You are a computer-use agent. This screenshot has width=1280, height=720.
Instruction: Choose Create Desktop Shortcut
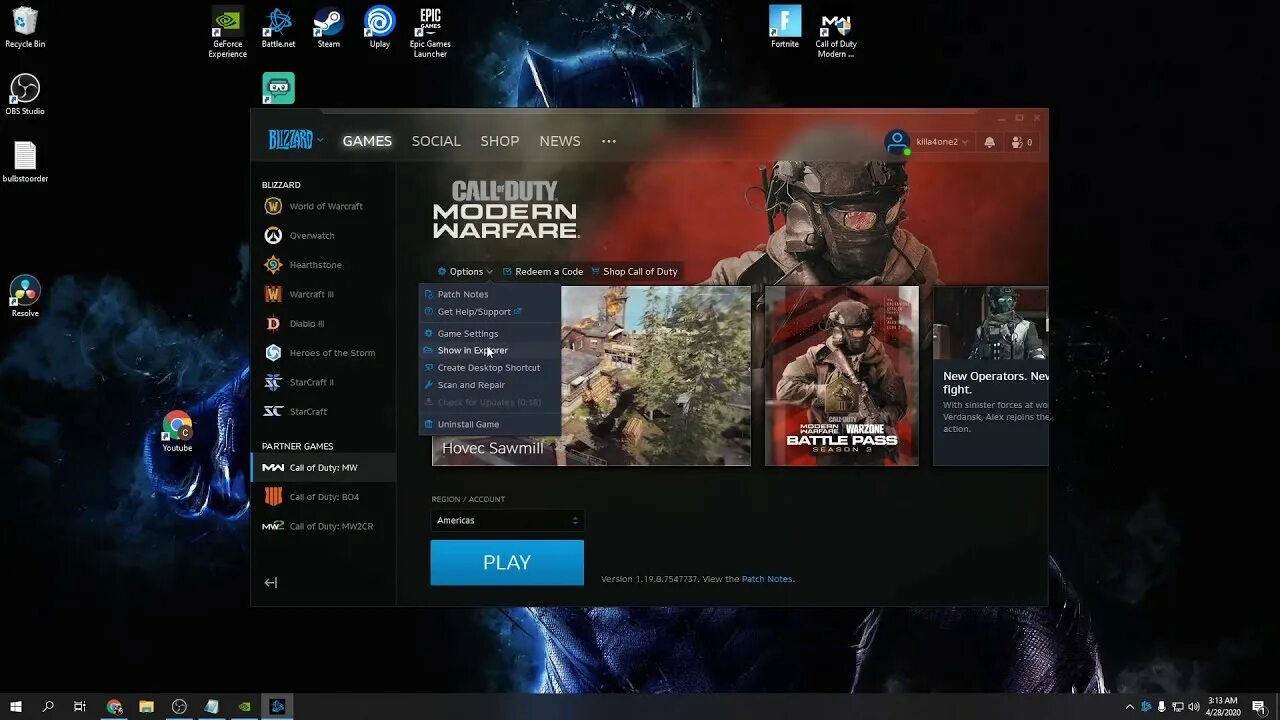click(490, 368)
